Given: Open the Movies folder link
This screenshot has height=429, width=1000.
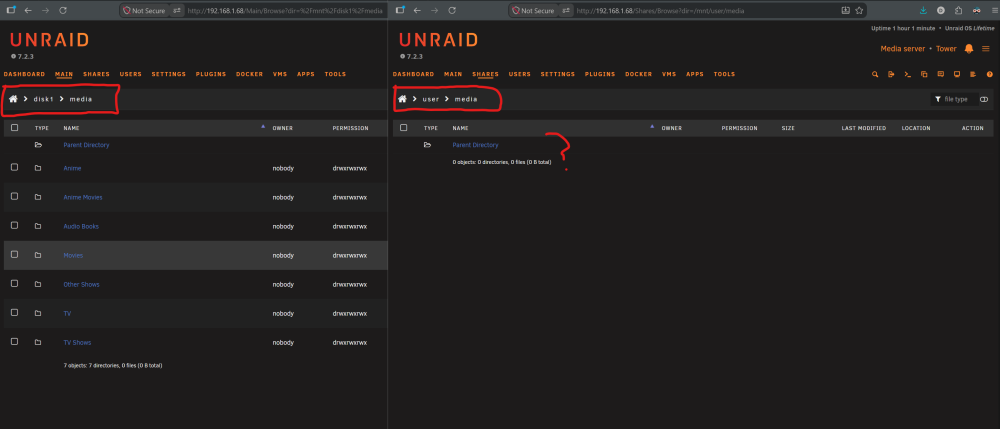Looking at the screenshot, I should [73, 256].
